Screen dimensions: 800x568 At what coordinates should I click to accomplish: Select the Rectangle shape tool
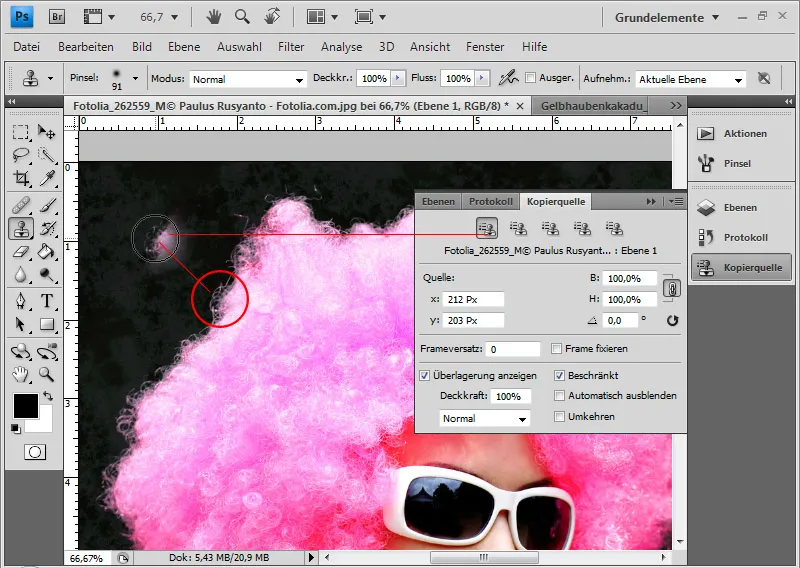pos(46,324)
